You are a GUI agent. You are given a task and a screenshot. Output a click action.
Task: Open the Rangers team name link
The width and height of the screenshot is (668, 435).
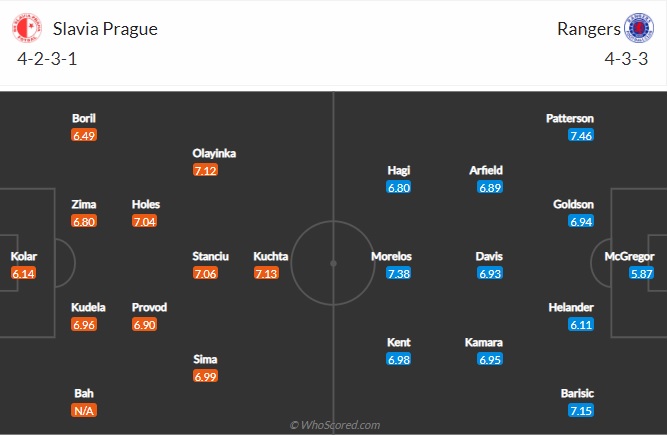pos(589,29)
